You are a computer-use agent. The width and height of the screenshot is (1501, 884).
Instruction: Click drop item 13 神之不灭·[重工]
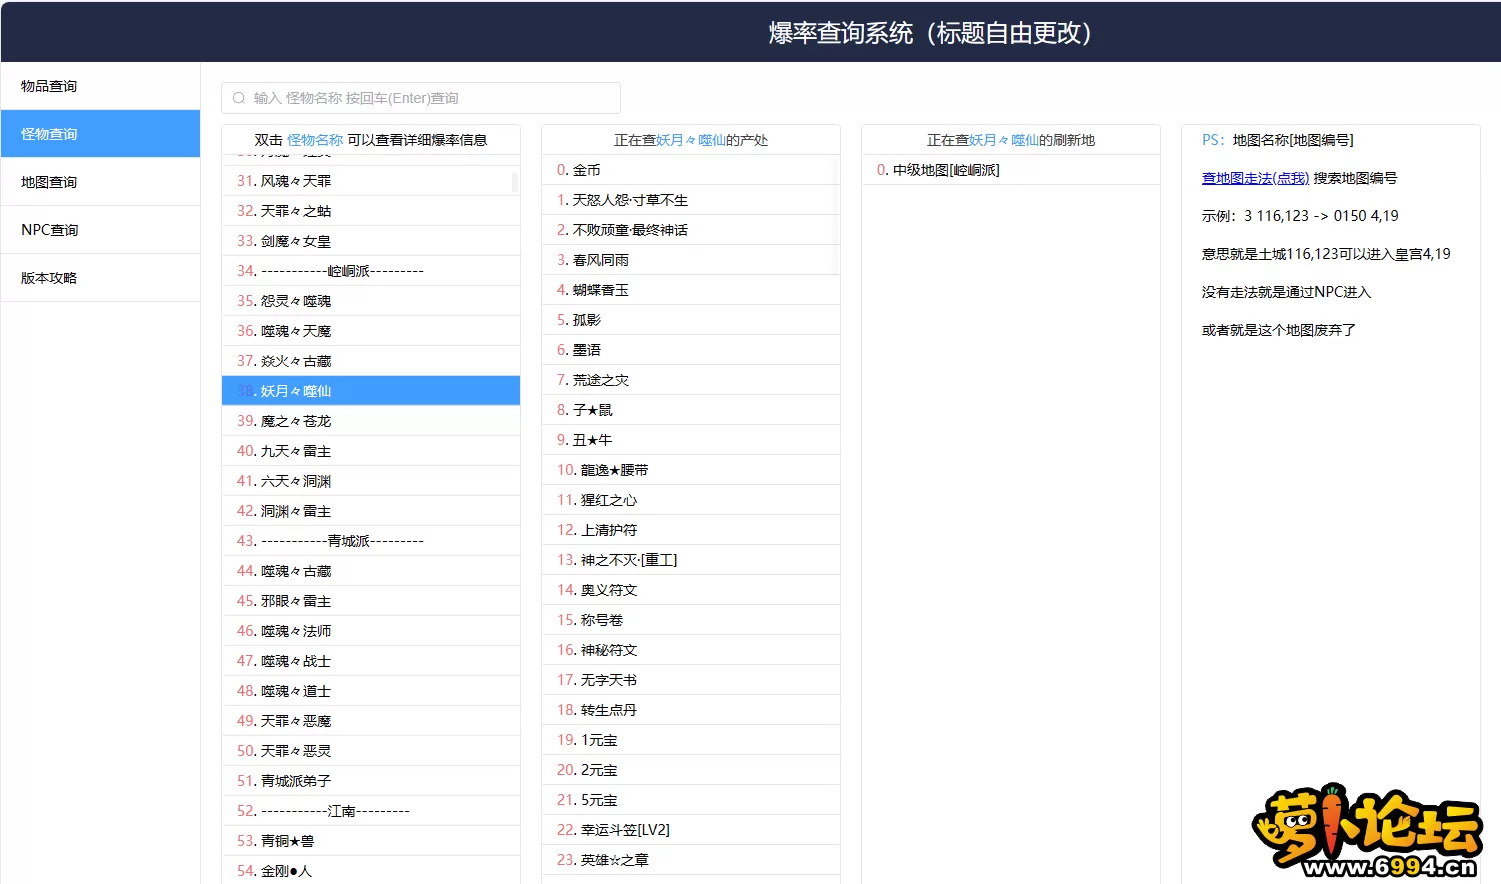click(x=691, y=560)
